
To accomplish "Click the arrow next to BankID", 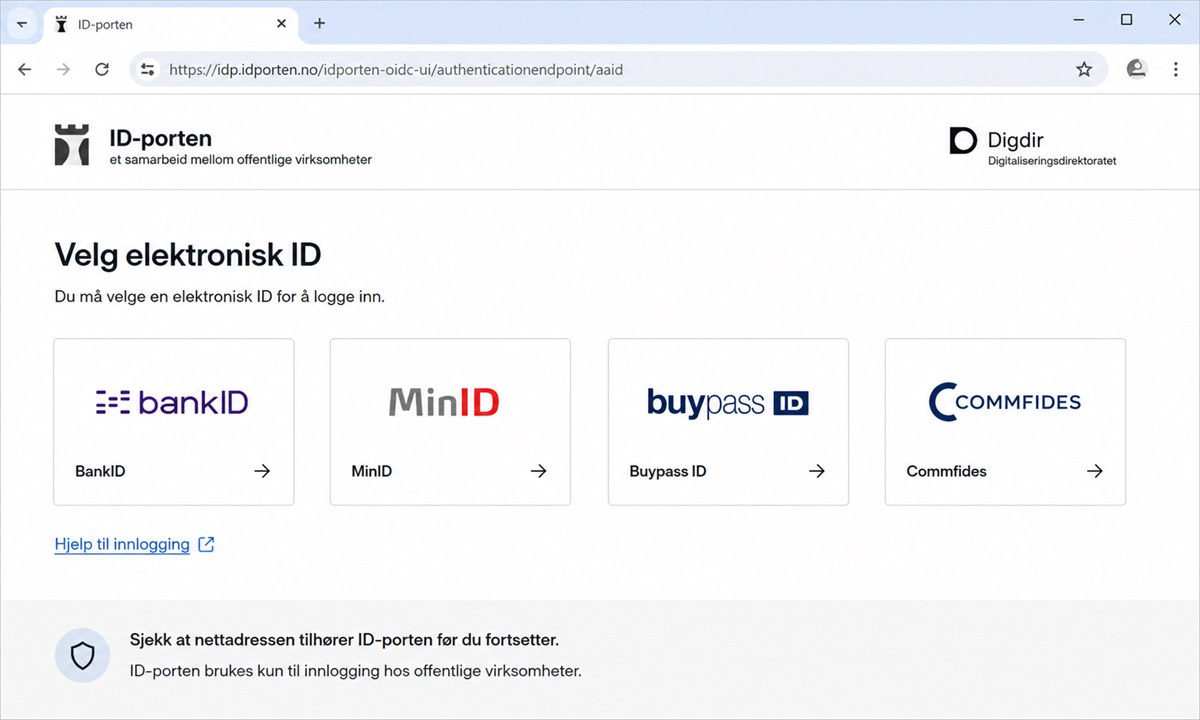I will coord(262,471).
